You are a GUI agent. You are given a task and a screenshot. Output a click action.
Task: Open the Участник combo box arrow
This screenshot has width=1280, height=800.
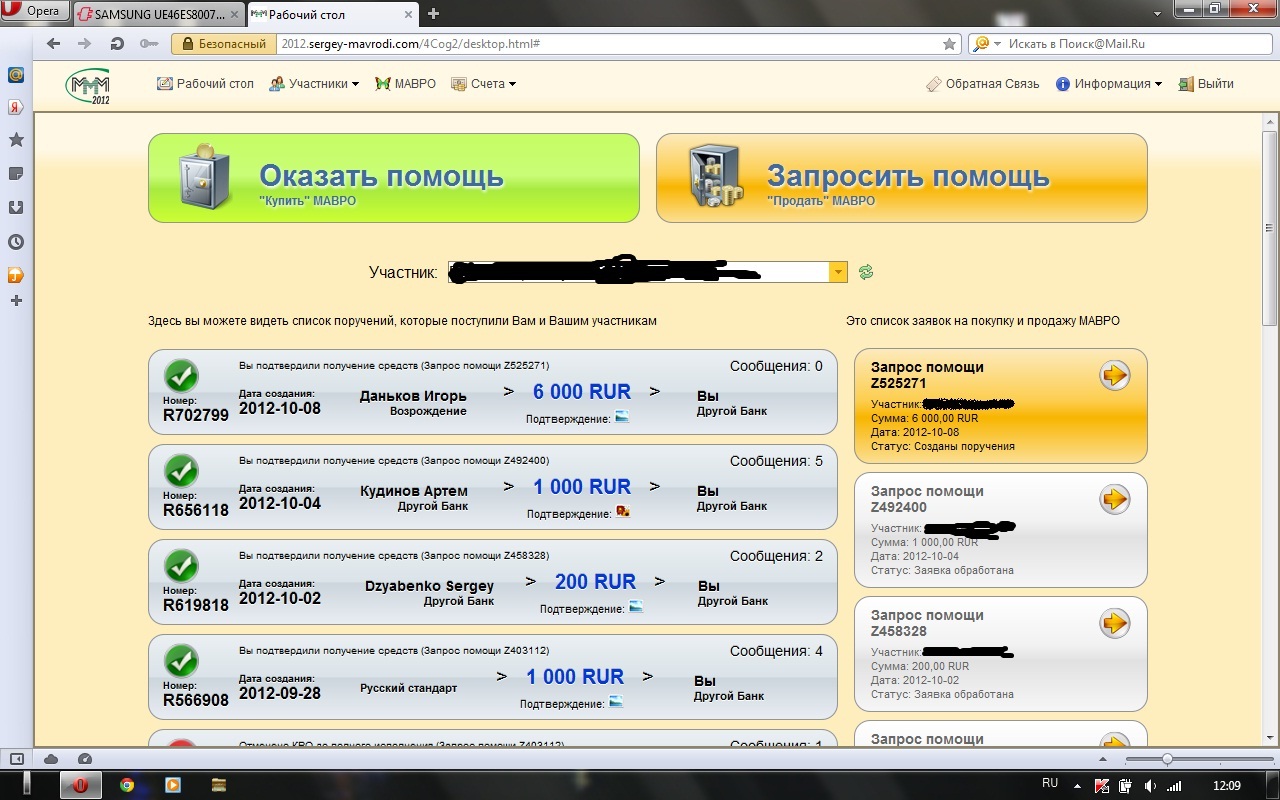(x=838, y=272)
